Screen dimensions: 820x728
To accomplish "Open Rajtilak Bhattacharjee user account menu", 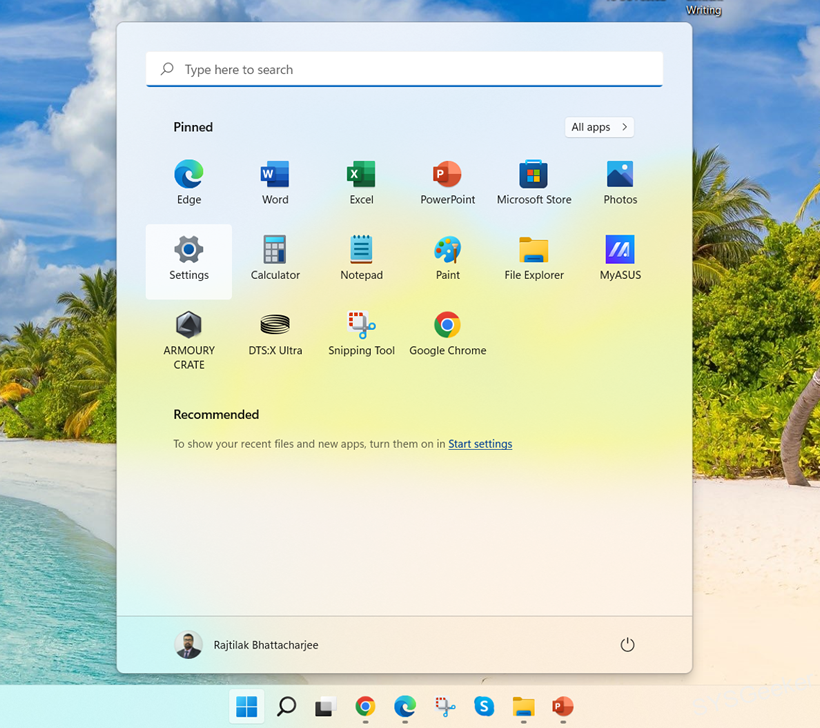I will [246, 645].
